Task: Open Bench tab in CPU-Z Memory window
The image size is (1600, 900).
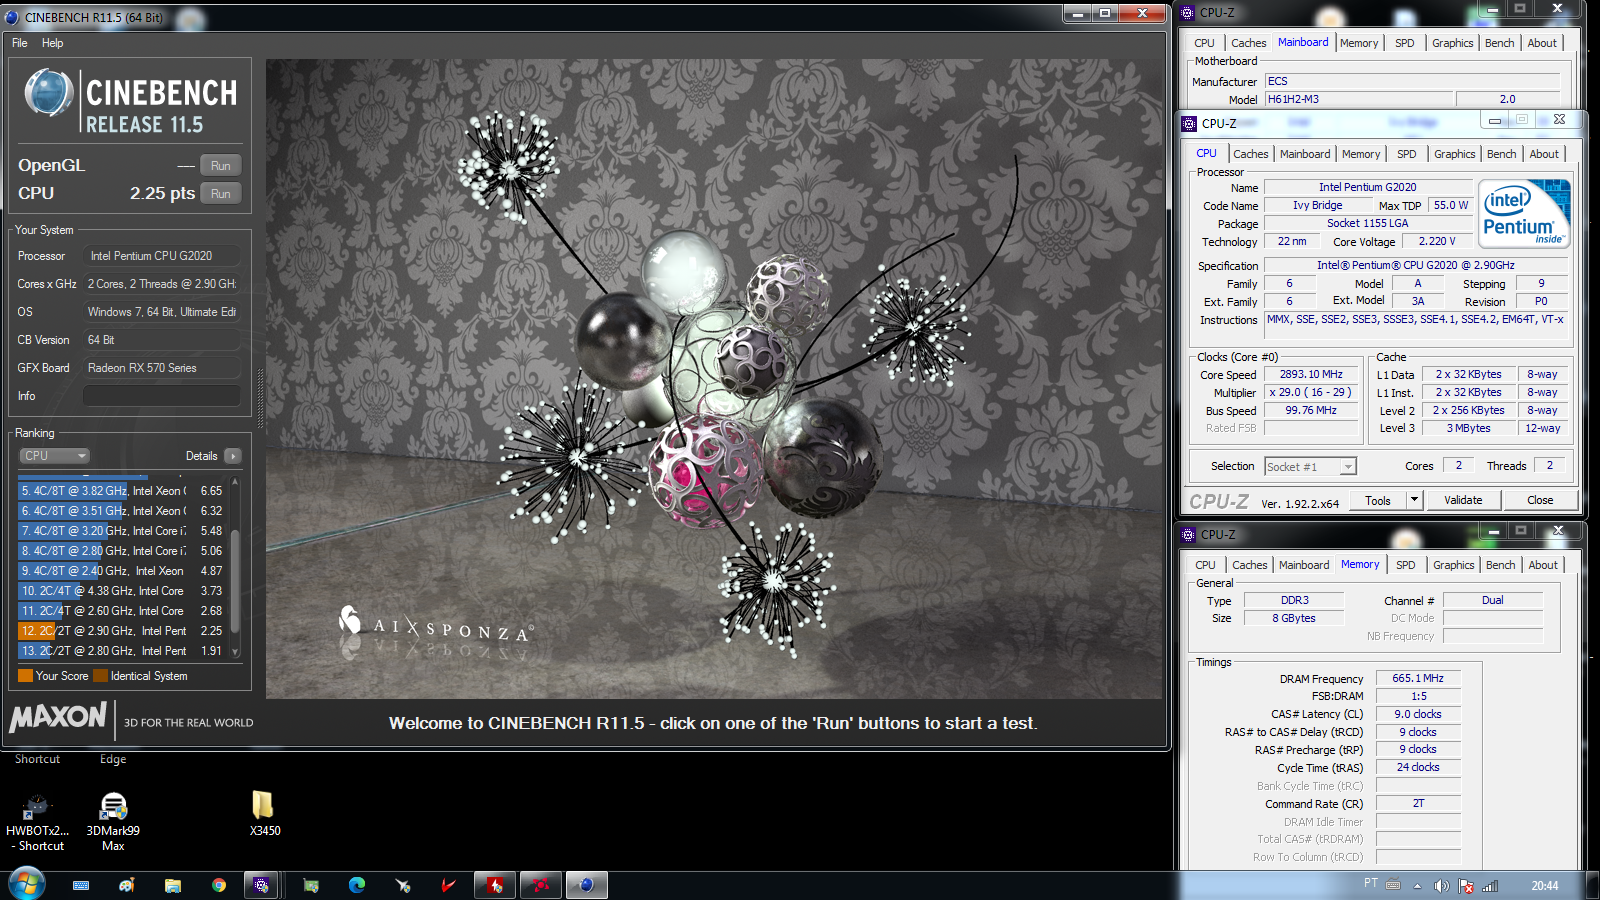Action: point(1500,565)
